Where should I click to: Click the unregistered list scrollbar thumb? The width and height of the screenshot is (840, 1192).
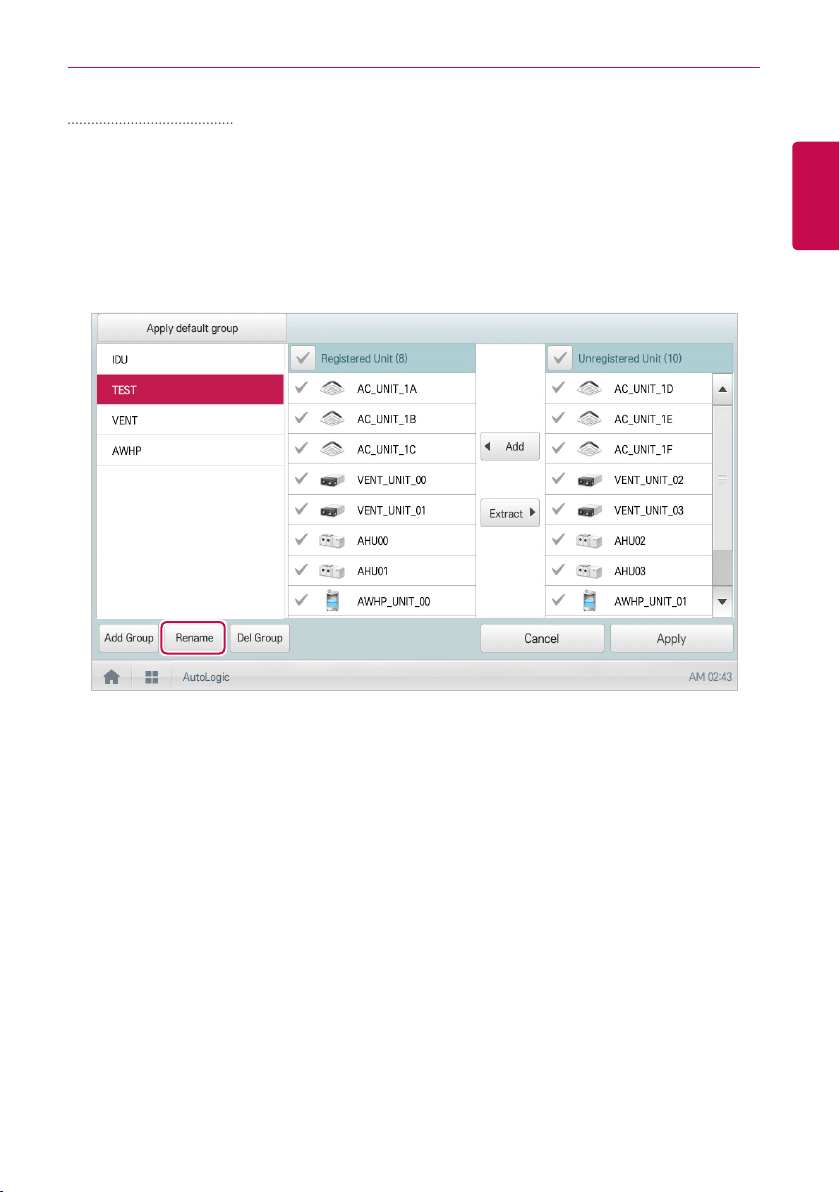(722, 479)
